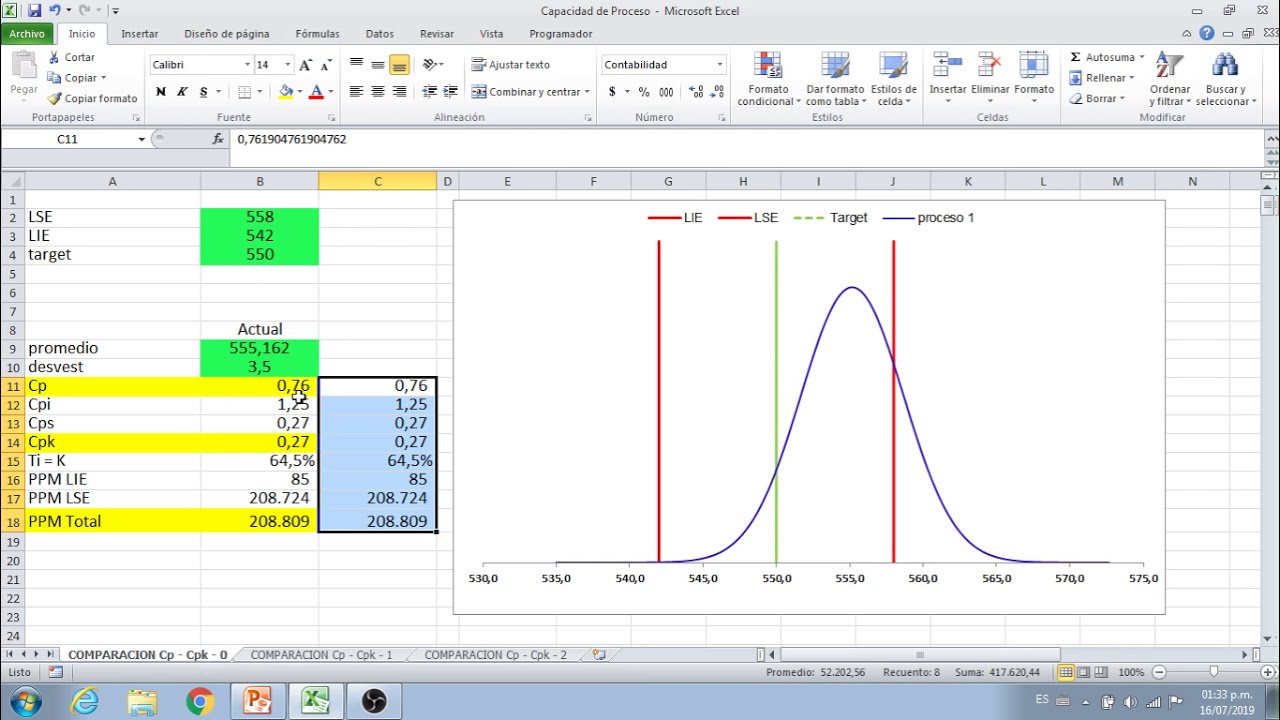Screen dimensions: 1280x720
Task: Enable middle vertical alignment
Action: (x=378, y=65)
